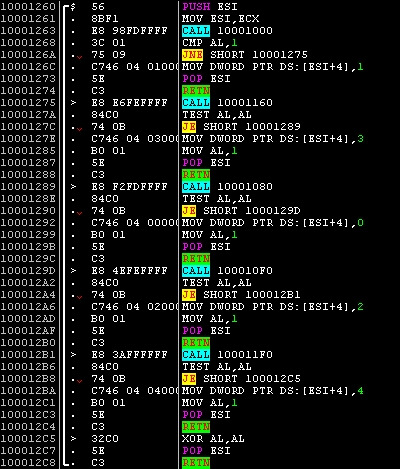This screenshot has width=400, height=469.
Task: Click JNE SHORT 10001275 instruction
Action: click(x=245, y=54)
